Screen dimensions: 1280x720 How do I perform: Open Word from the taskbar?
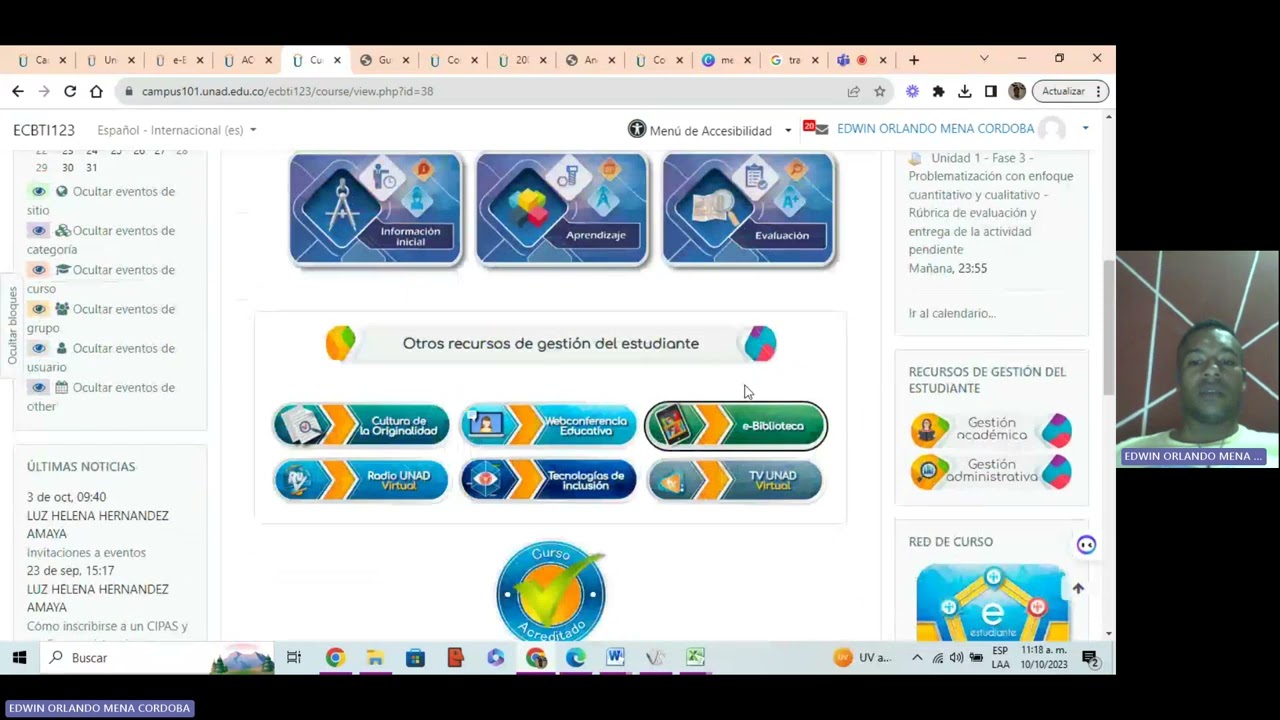point(615,657)
